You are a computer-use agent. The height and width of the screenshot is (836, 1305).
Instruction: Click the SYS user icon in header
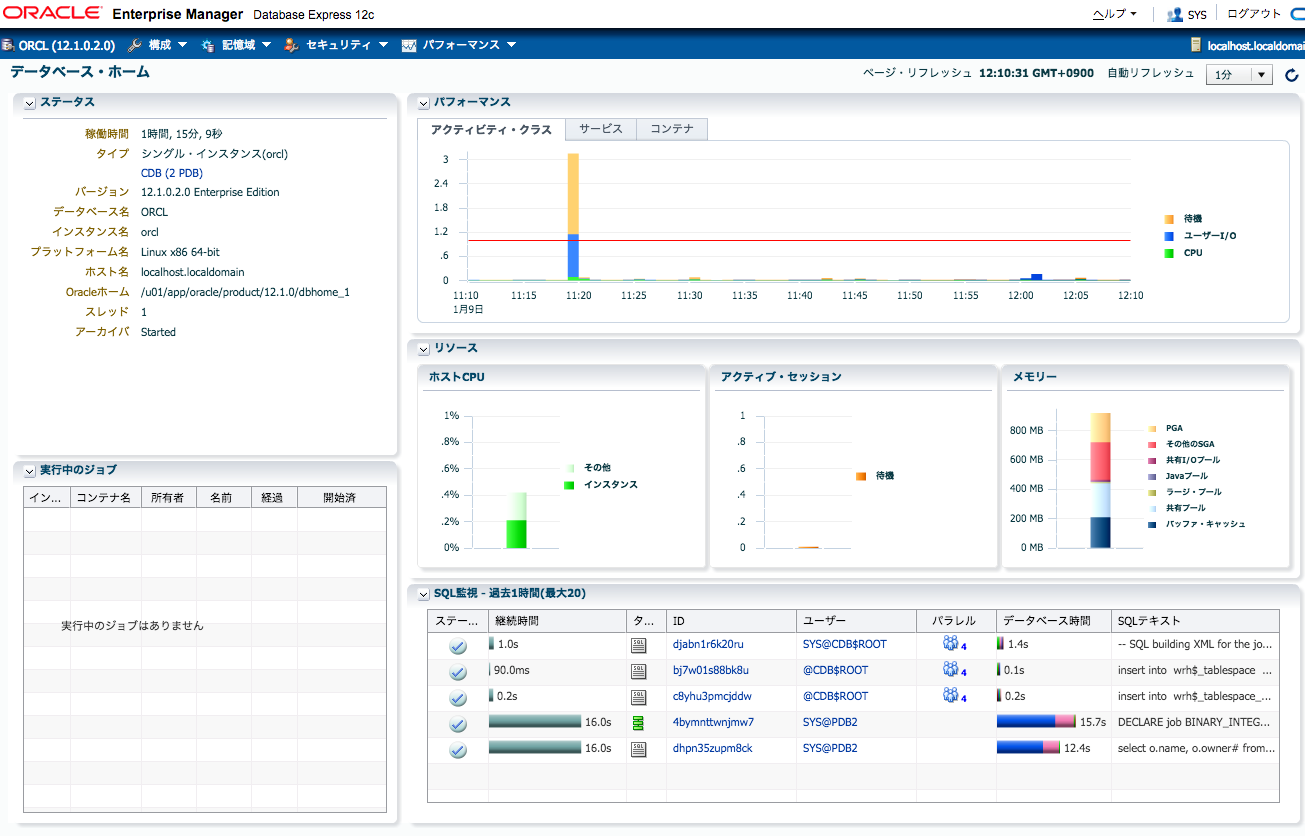click(1175, 15)
